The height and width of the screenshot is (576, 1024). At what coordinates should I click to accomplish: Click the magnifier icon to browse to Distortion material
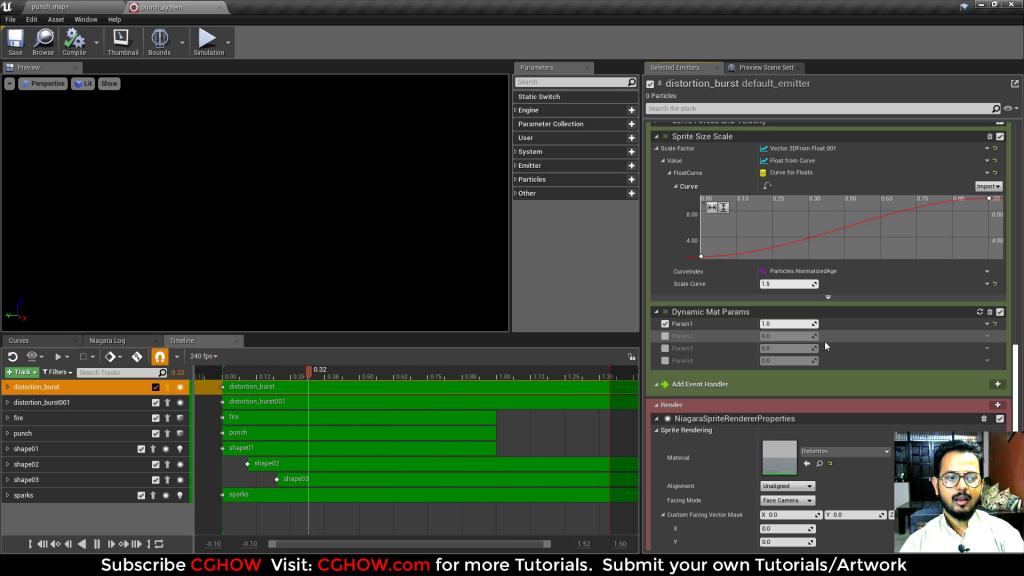[x=818, y=464]
